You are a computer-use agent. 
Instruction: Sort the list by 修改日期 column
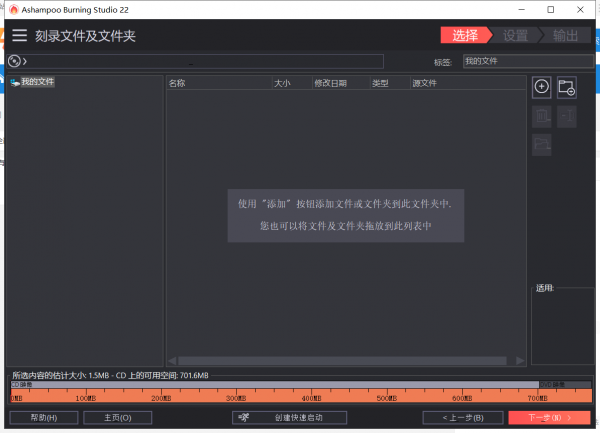click(329, 83)
